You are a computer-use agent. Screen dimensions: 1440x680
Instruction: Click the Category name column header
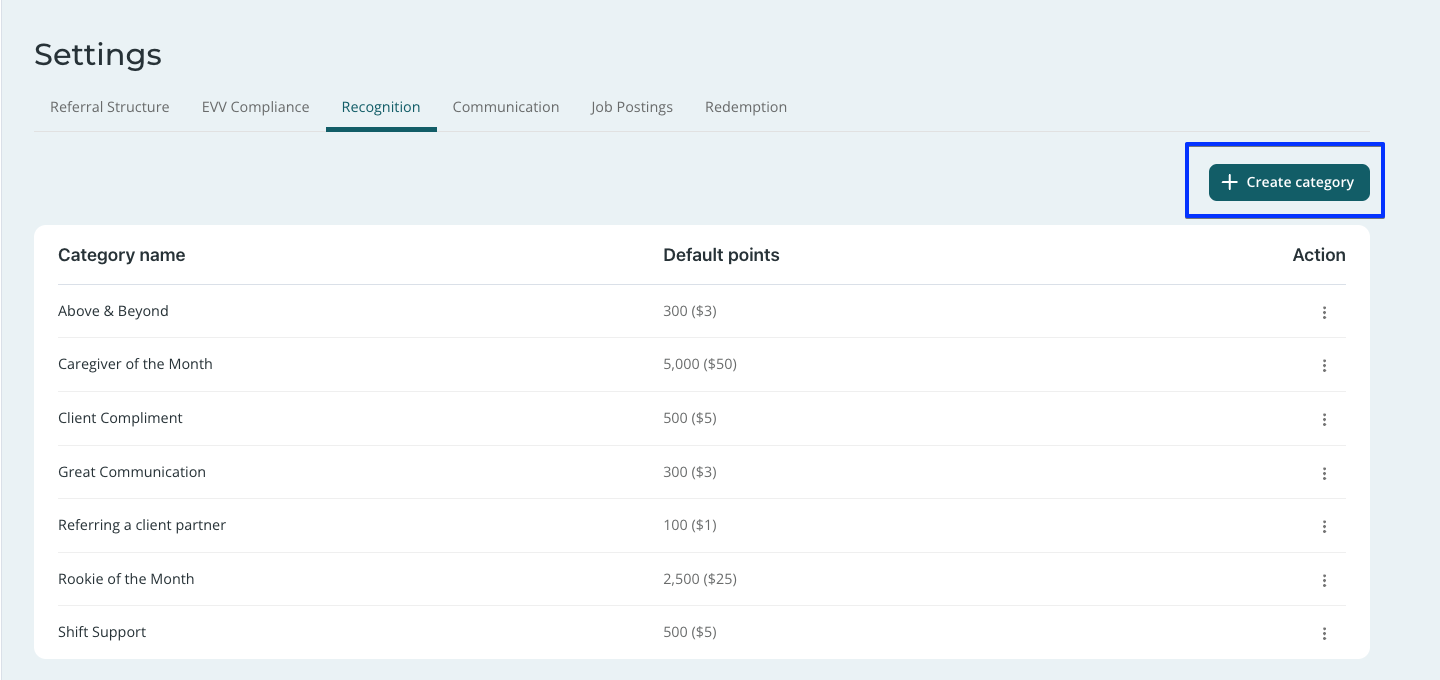(x=122, y=255)
